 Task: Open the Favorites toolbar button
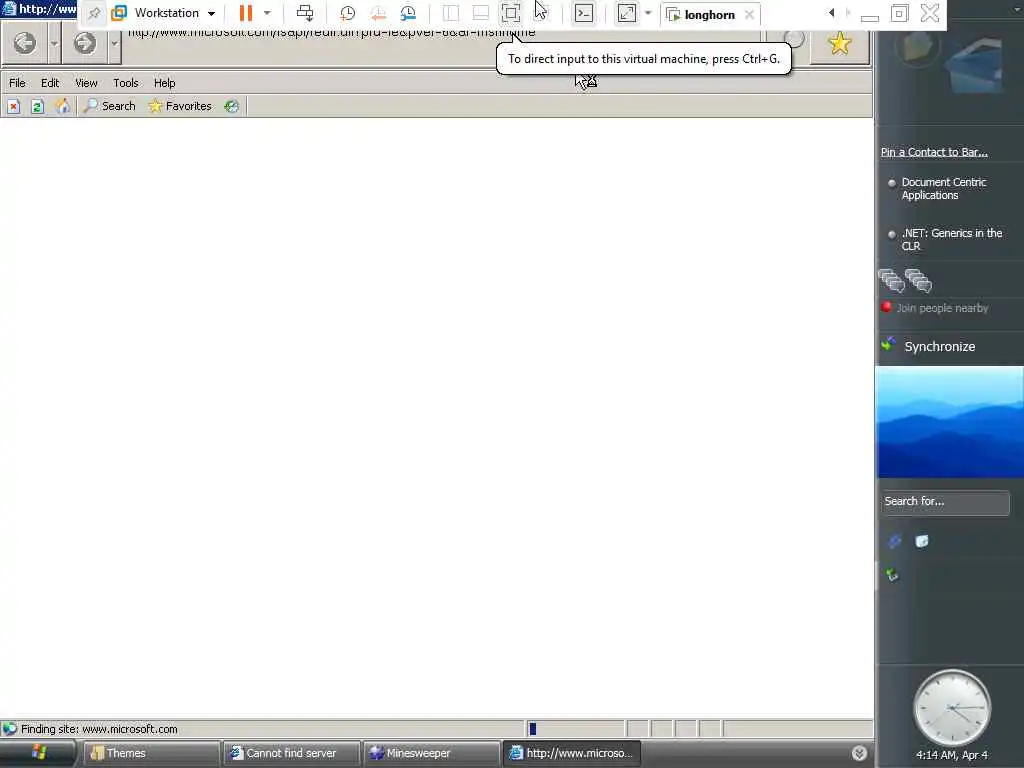click(x=180, y=106)
